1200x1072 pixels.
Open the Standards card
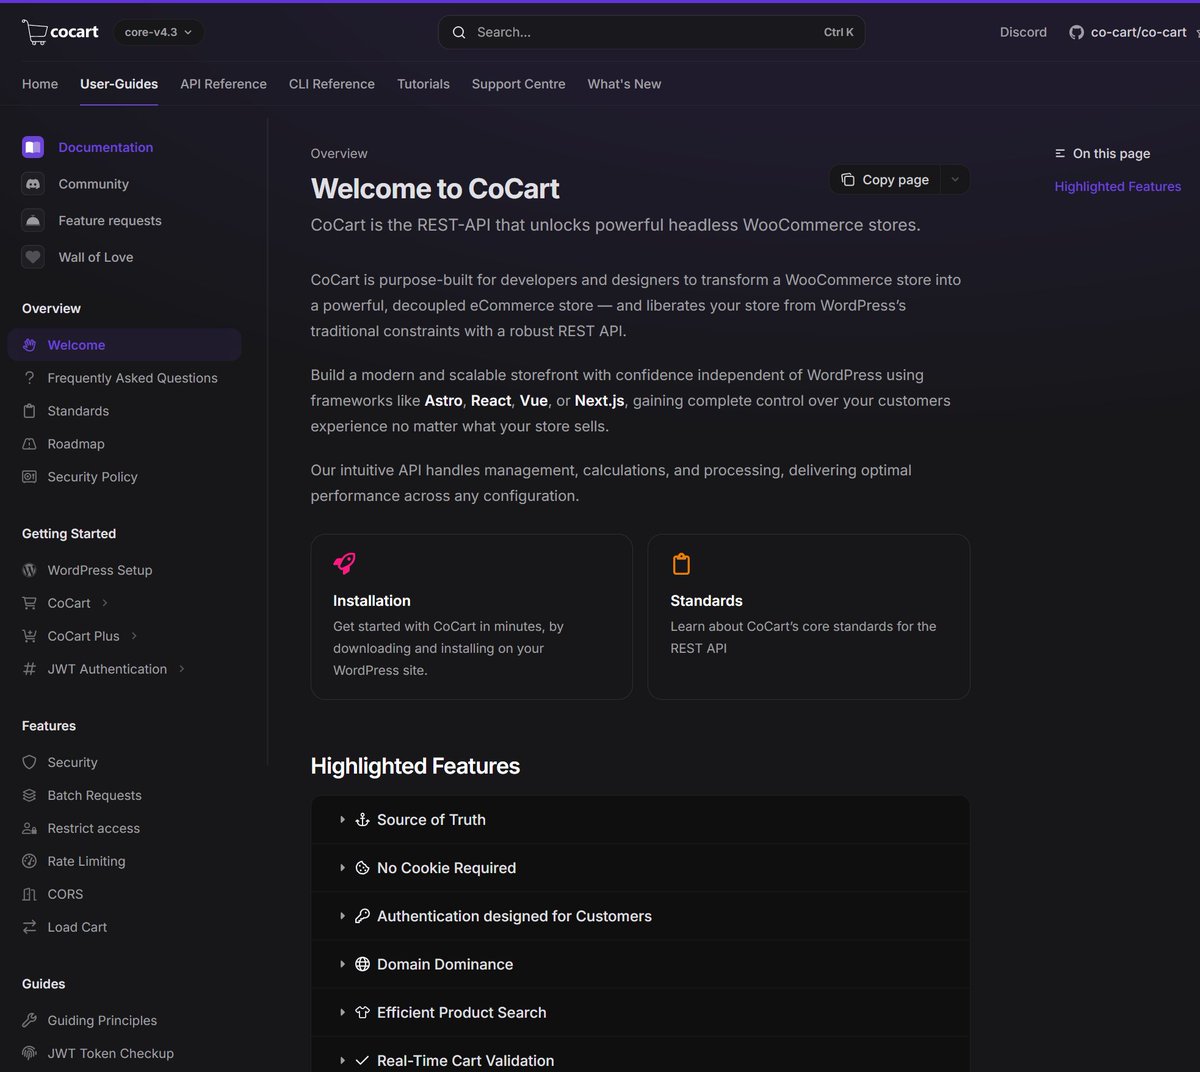pyautogui.click(x=809, y=616)
